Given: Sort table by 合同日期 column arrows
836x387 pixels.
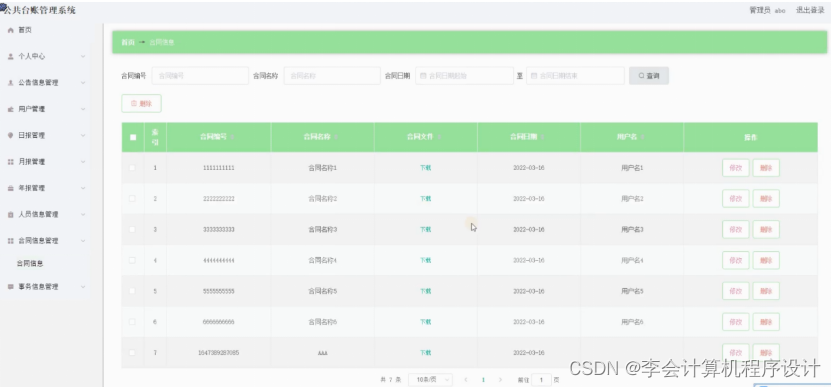Looking at the screenshot, I should click(543, 137).
